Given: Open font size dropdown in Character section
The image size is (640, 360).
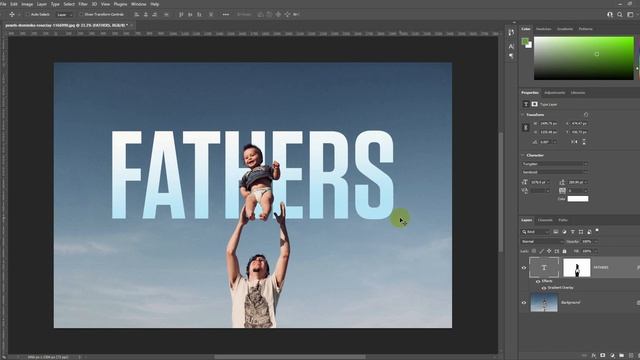Looking at the screenshot, I should [548, 182].
